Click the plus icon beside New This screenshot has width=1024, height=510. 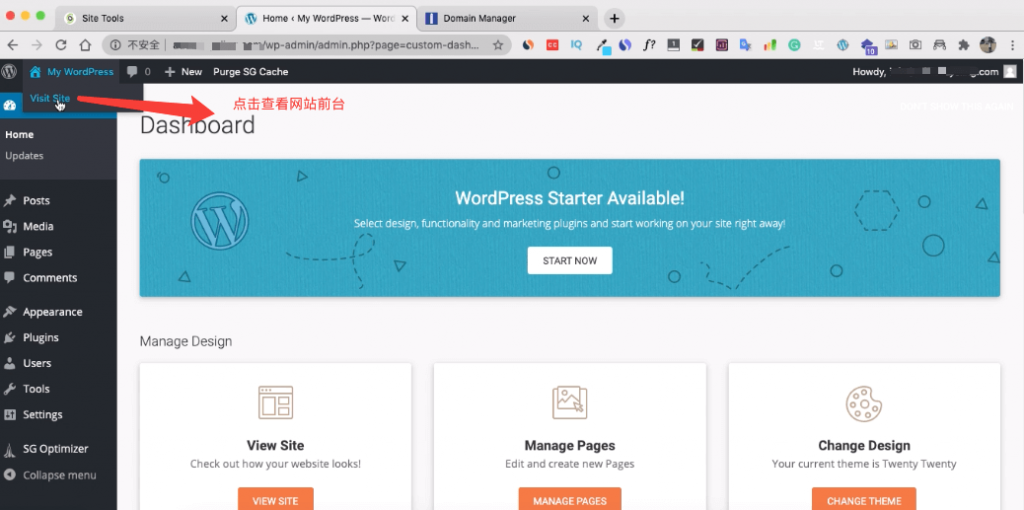pos(170,72)
